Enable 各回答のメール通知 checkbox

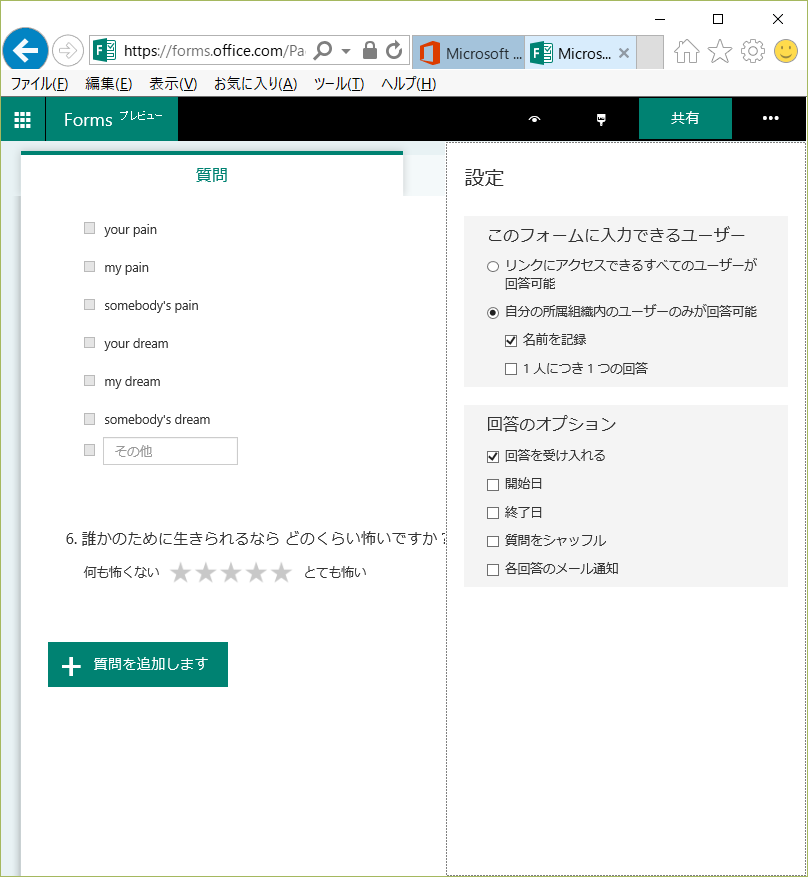[493, 570]
